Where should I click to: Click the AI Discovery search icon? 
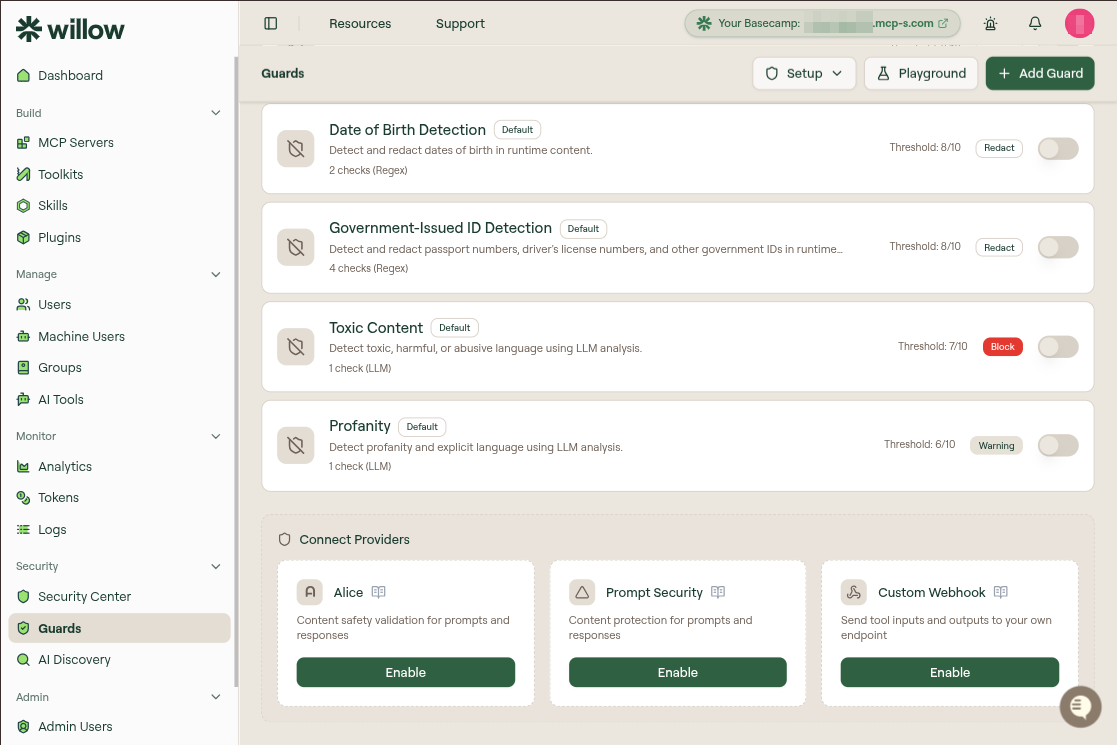24,660
